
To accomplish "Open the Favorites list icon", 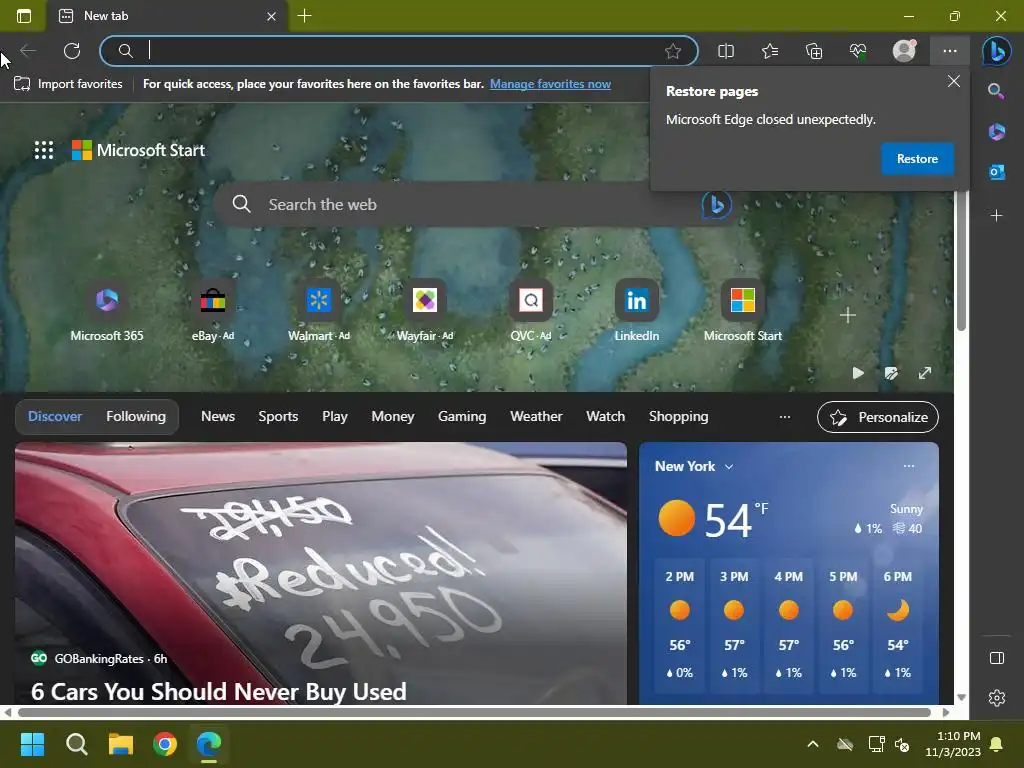I will coord(770,51).
